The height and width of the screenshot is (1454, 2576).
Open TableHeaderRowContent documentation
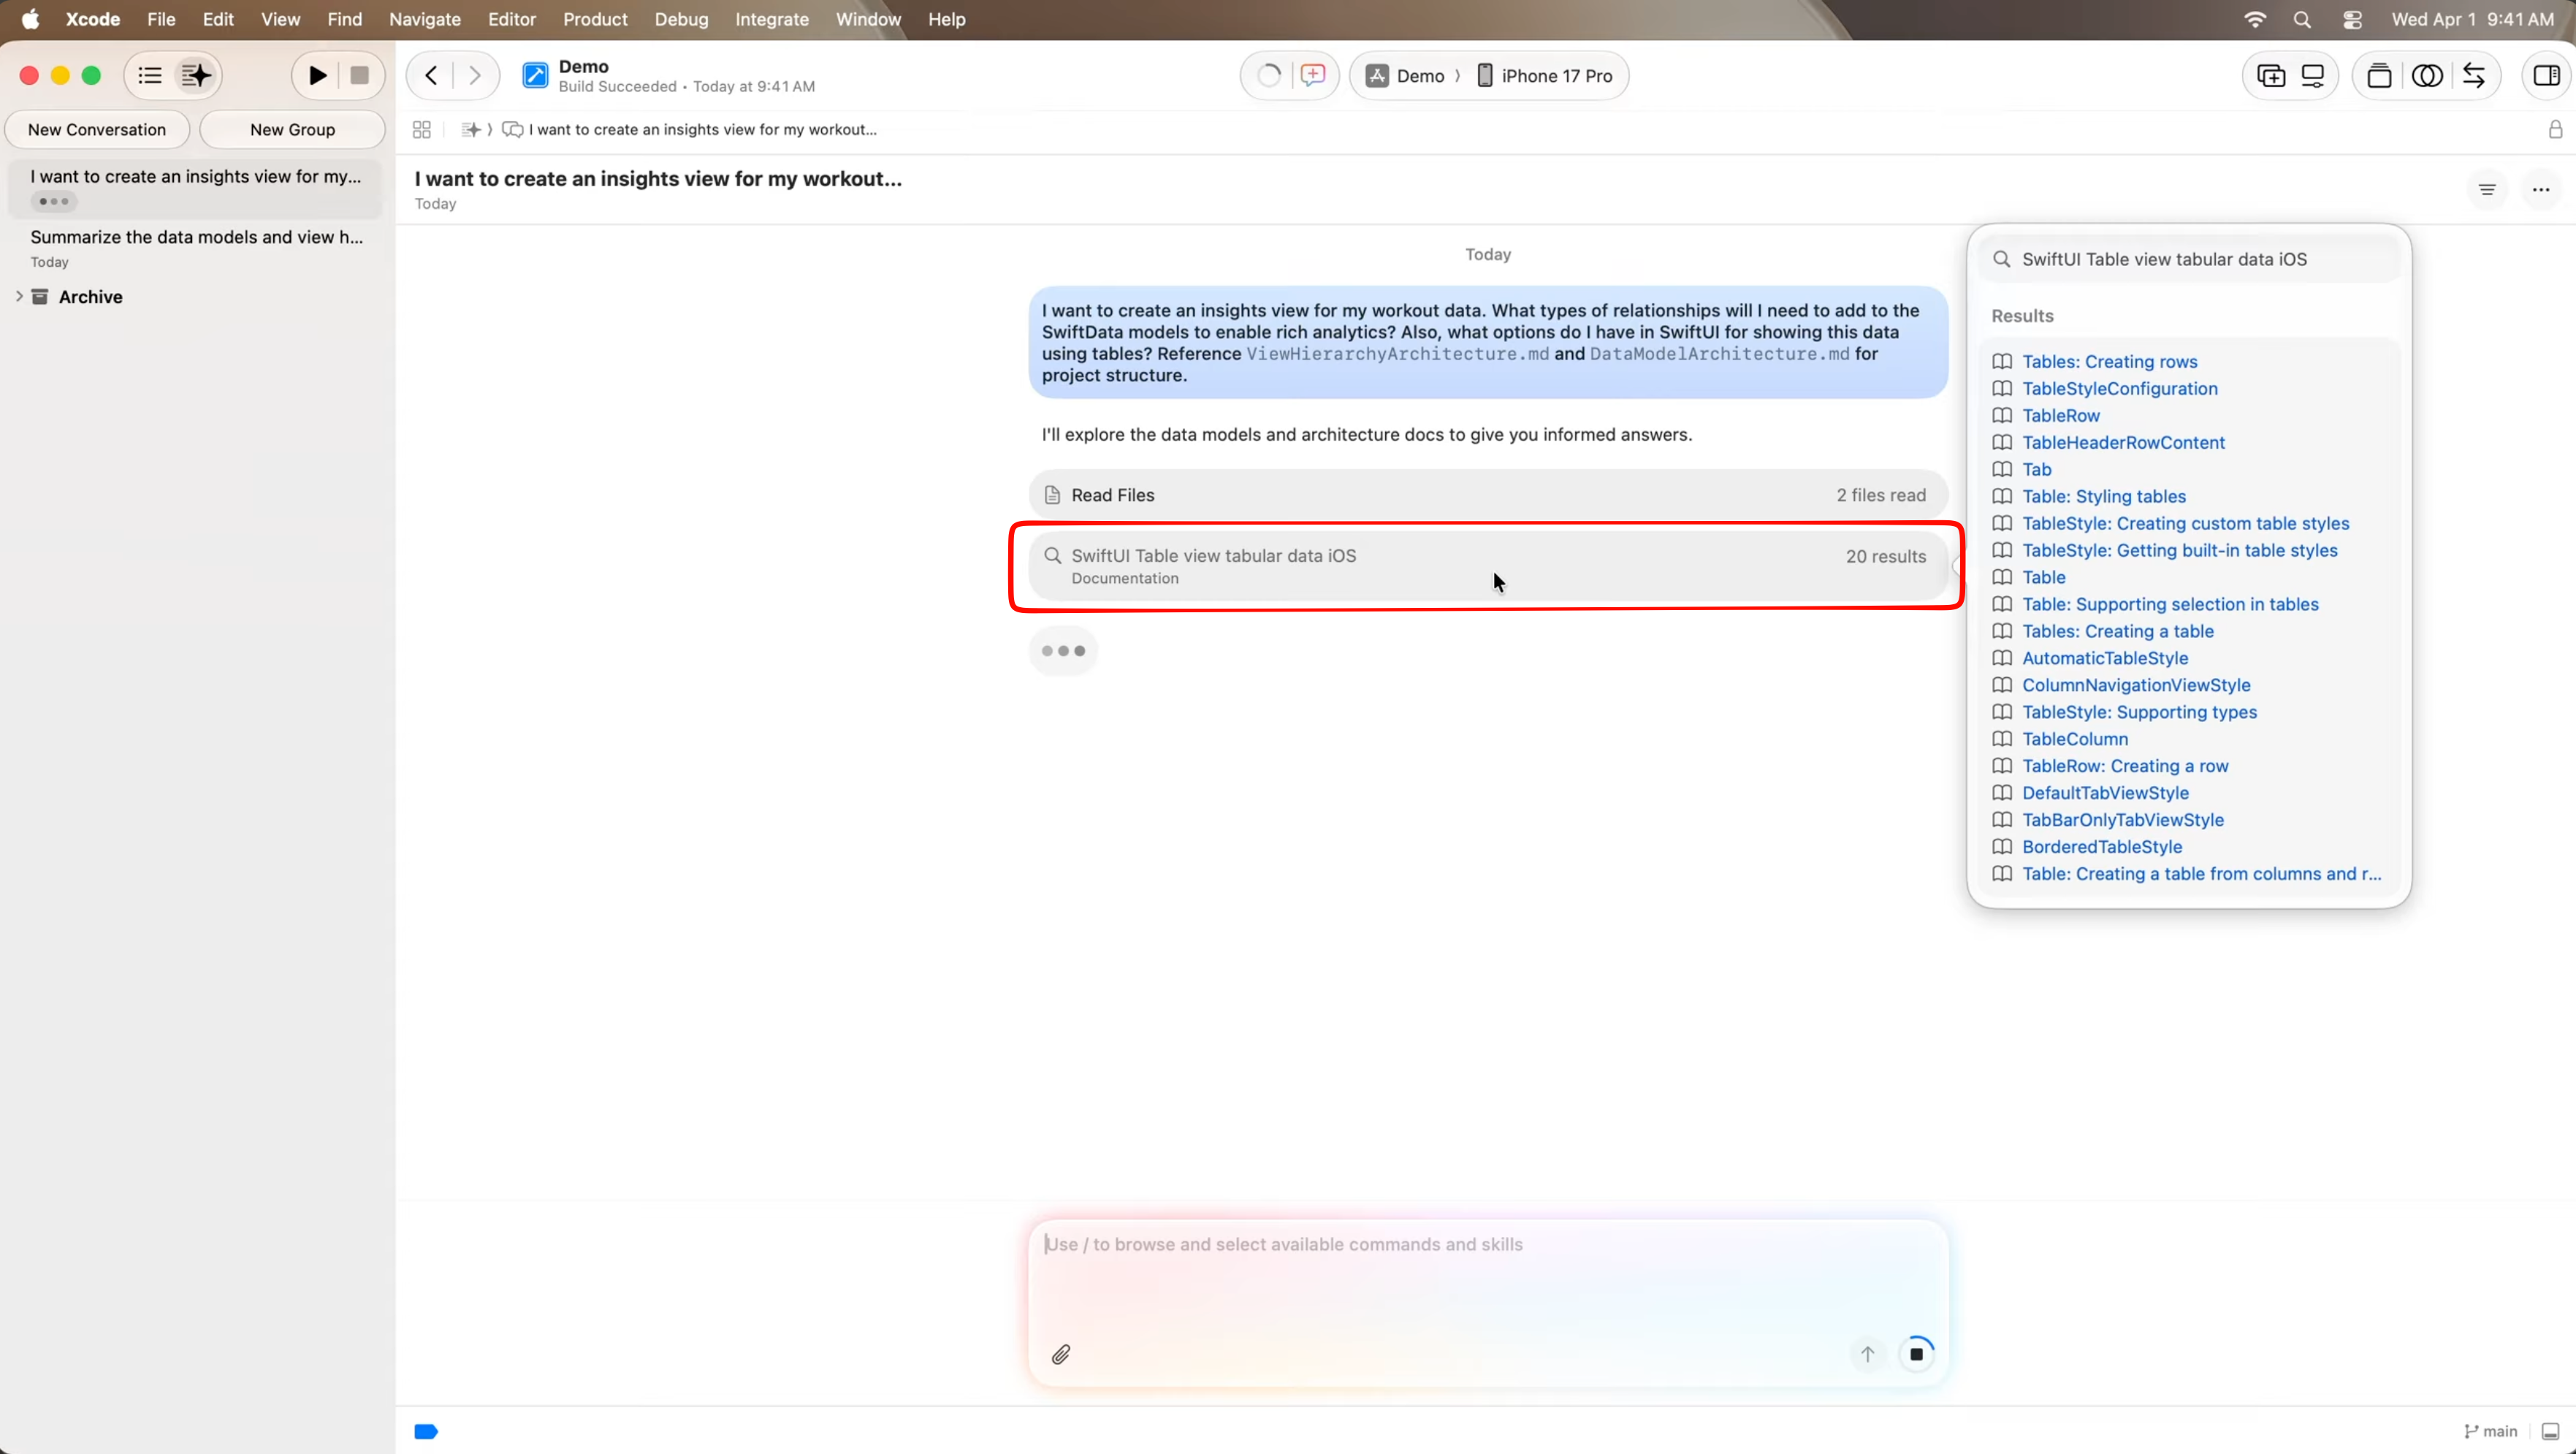(x=2123, y=442)
